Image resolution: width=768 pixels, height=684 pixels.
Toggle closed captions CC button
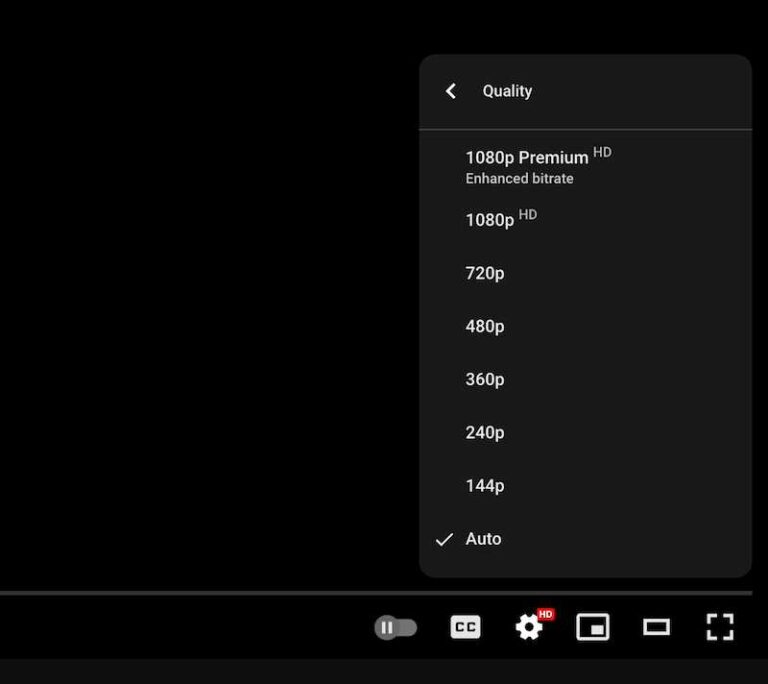(465, 627)
